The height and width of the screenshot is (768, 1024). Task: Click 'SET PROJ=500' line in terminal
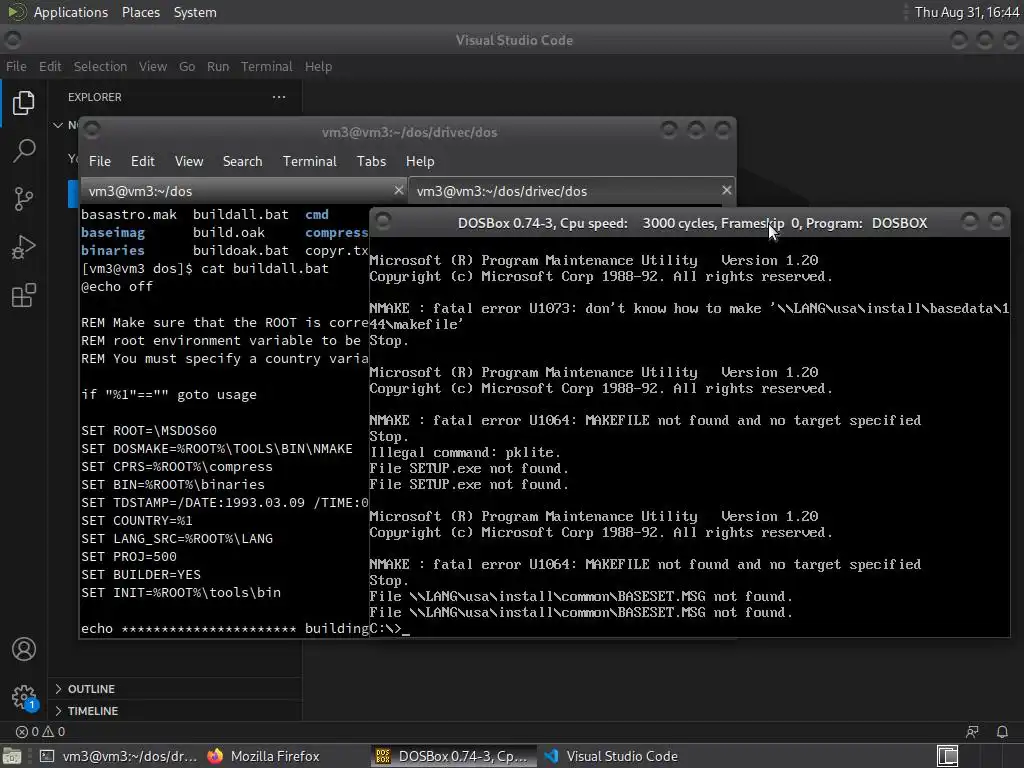(x=129, y=556)
